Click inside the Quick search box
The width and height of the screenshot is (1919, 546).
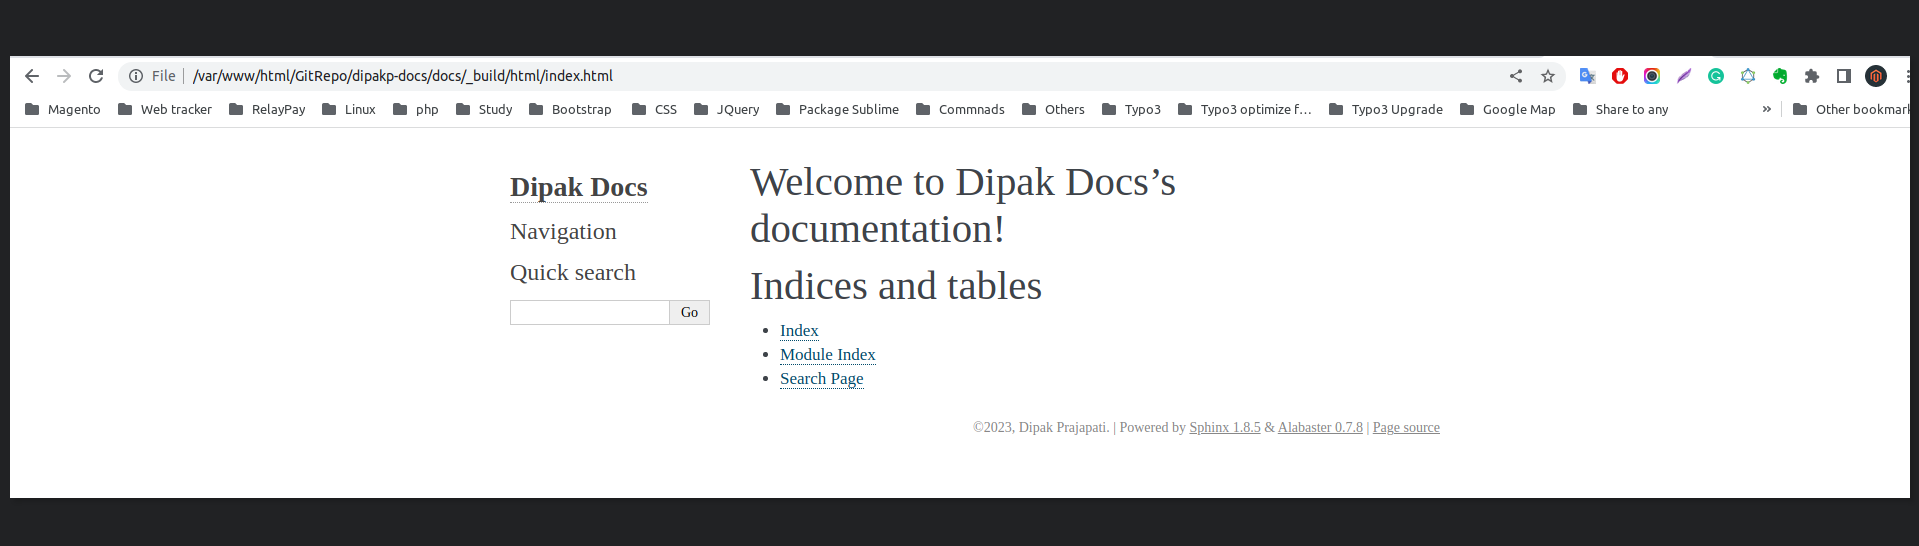pos(590,313)
